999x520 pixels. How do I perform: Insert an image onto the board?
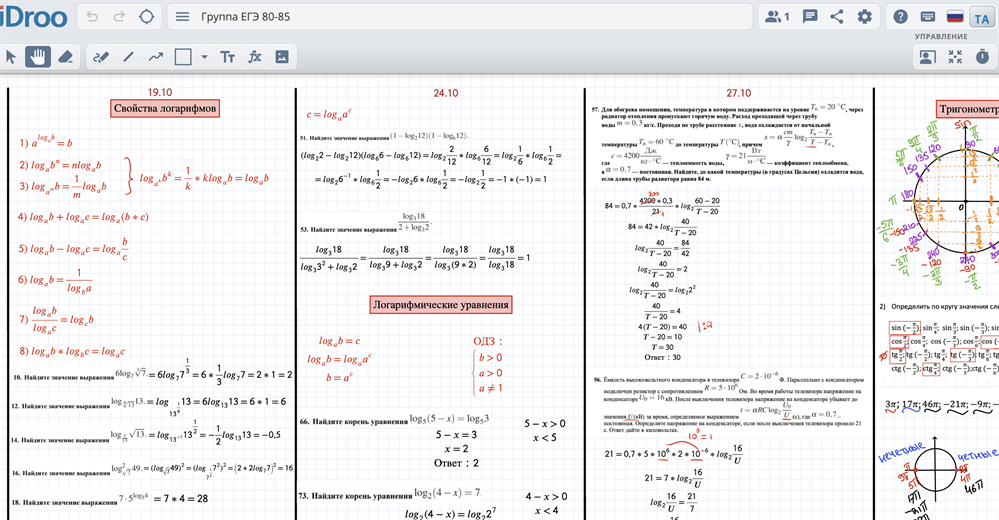pos(282,57)
